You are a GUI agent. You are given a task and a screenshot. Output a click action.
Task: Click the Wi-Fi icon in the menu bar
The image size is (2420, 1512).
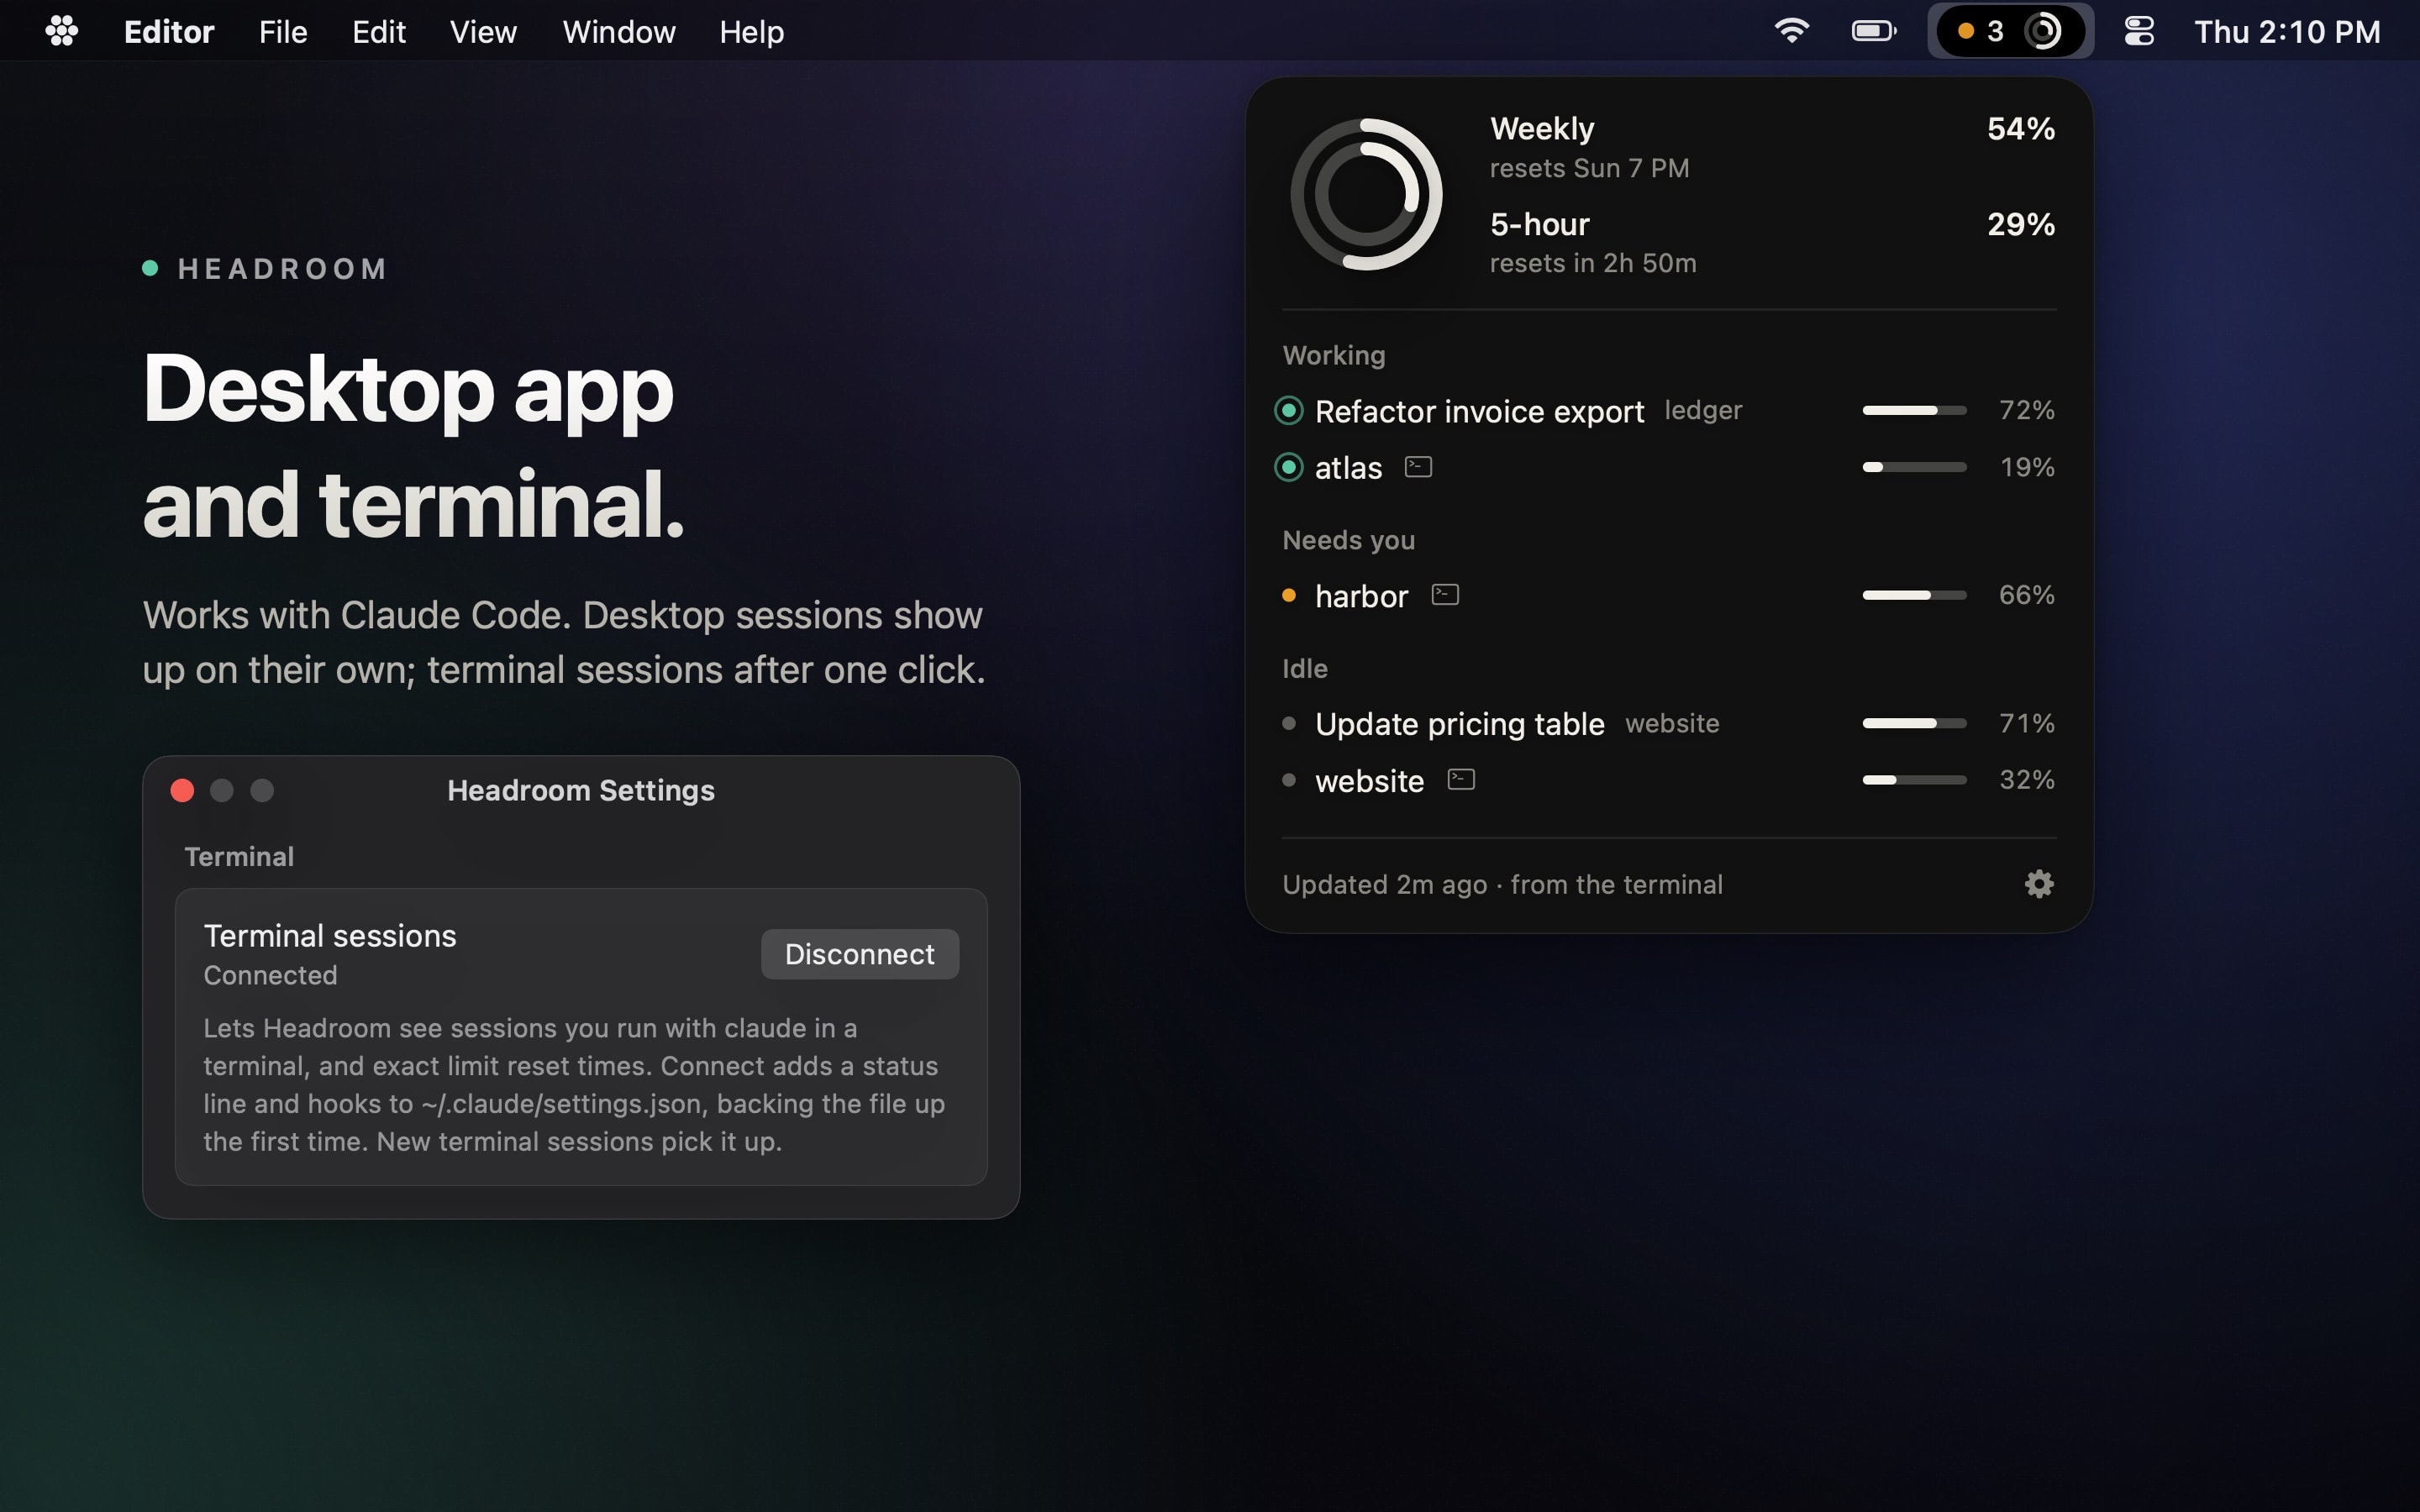[x=1791, y=32]
